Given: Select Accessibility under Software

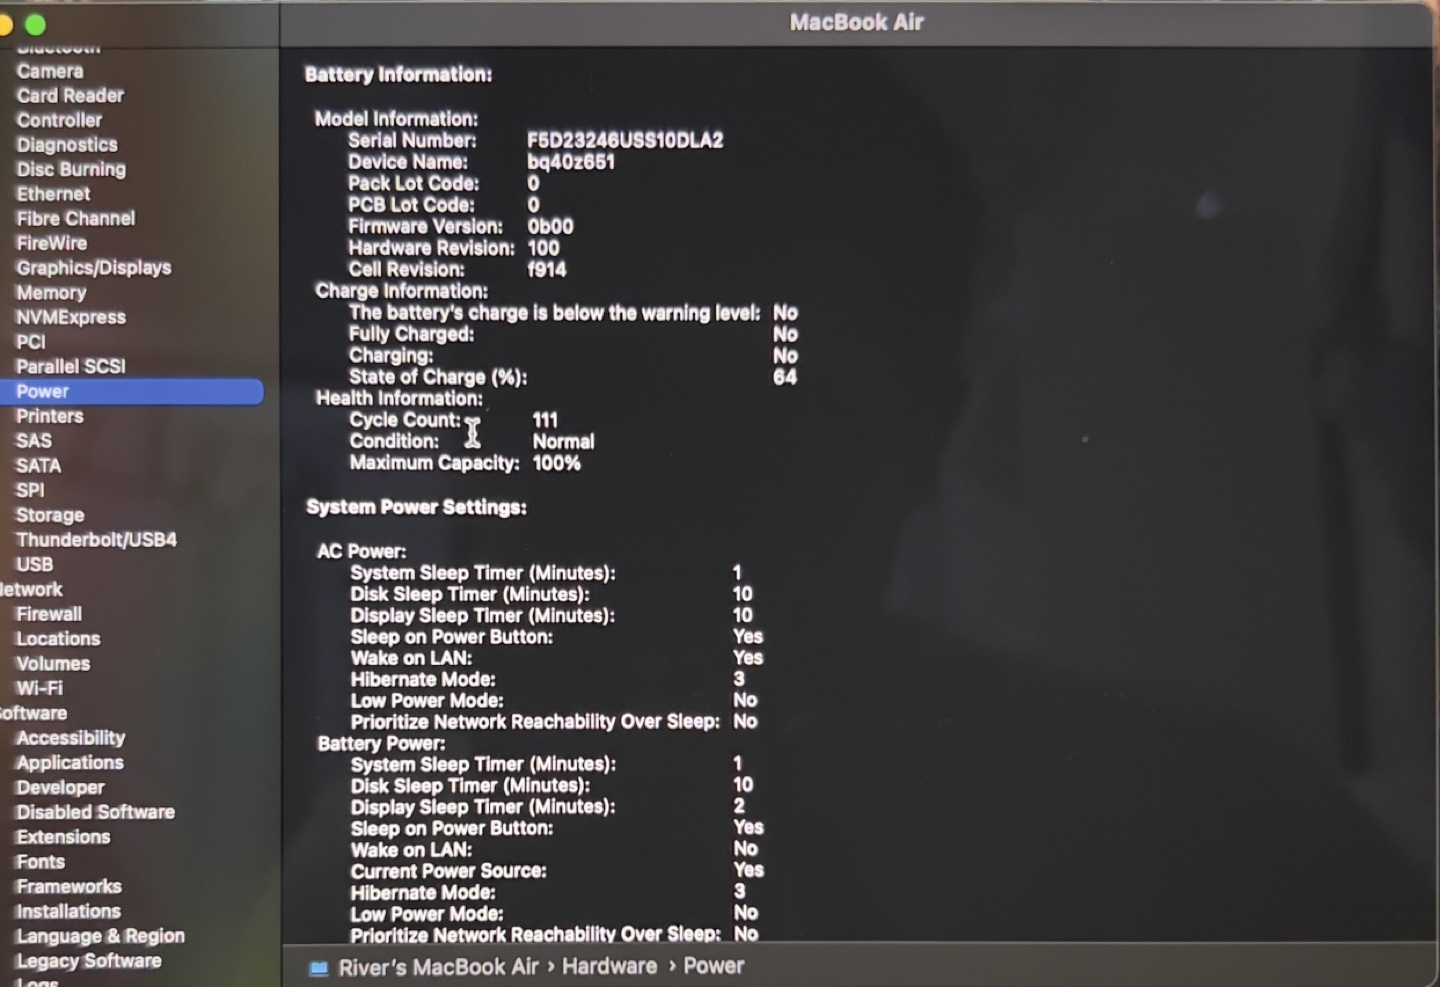Looking at the screenshot, I should point(70,738).
